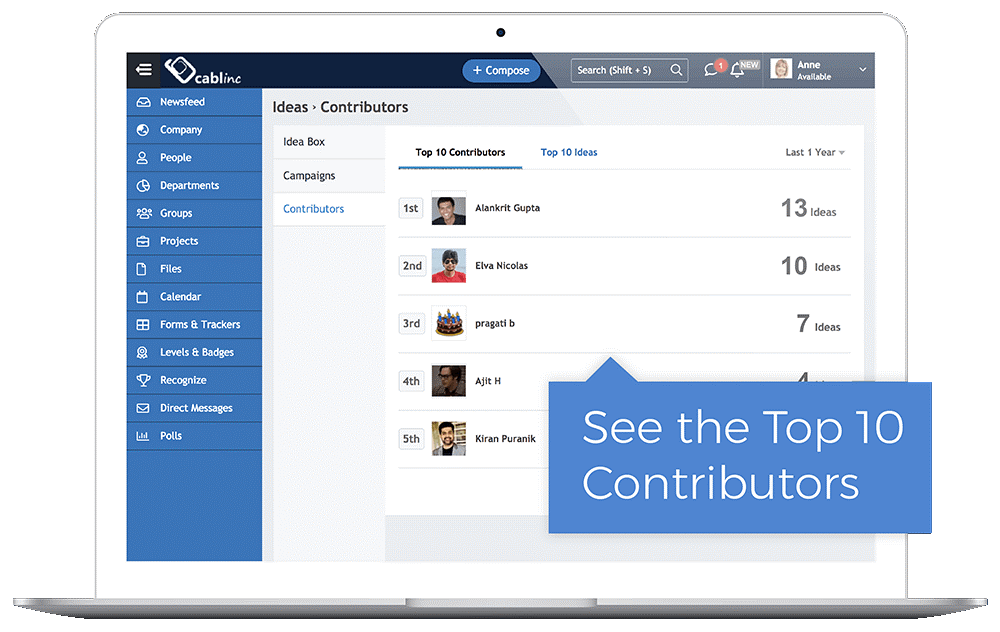Switch to Top 10 Ideas tab
This screenshot has height=632, width=1000.
(x=569, y=152)
